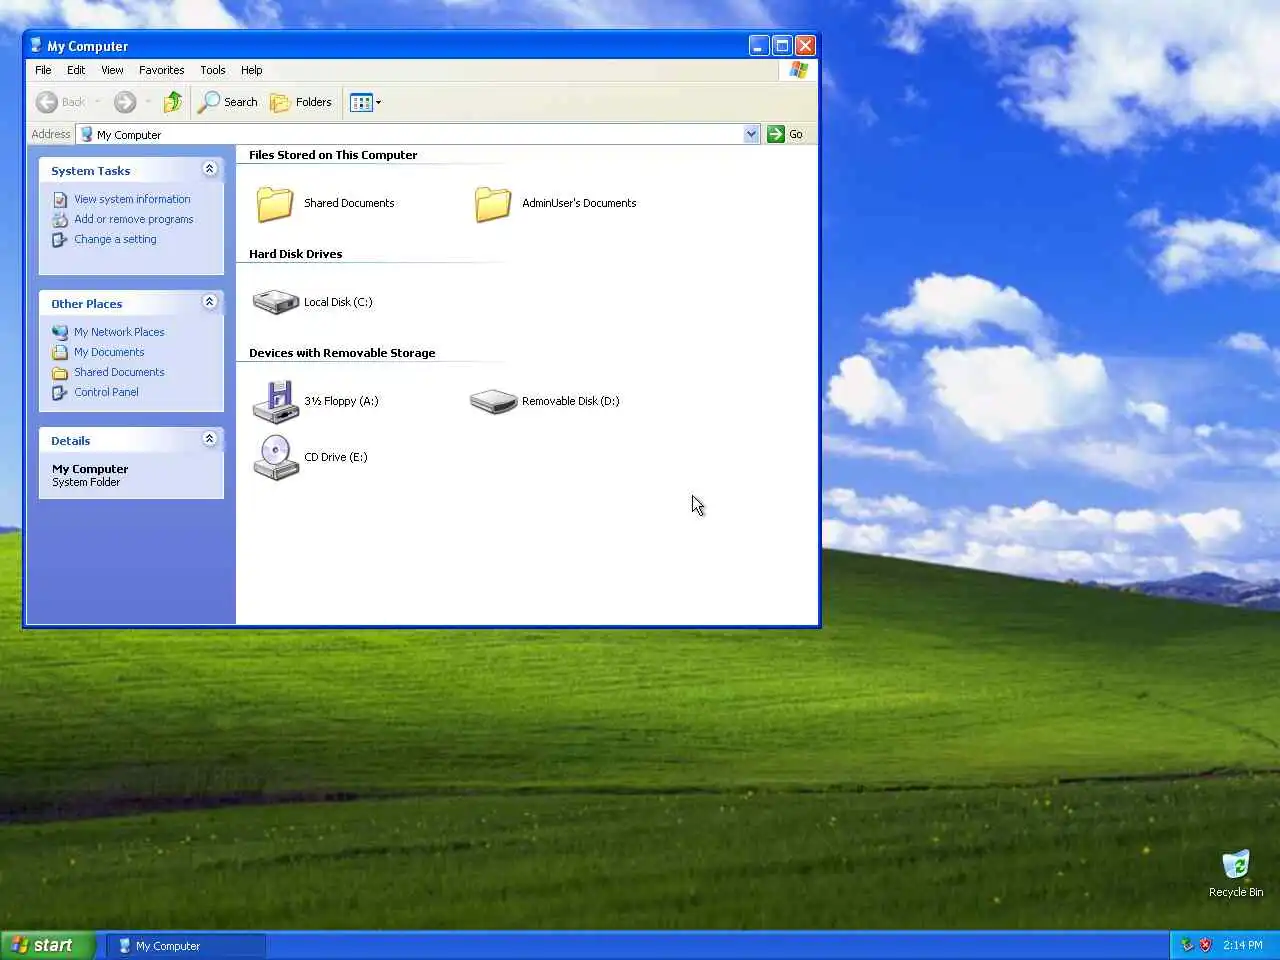This screenshot has height=960, width=1280.
Task: Click the My Documents sidebar icon
Action: (60, 352)
